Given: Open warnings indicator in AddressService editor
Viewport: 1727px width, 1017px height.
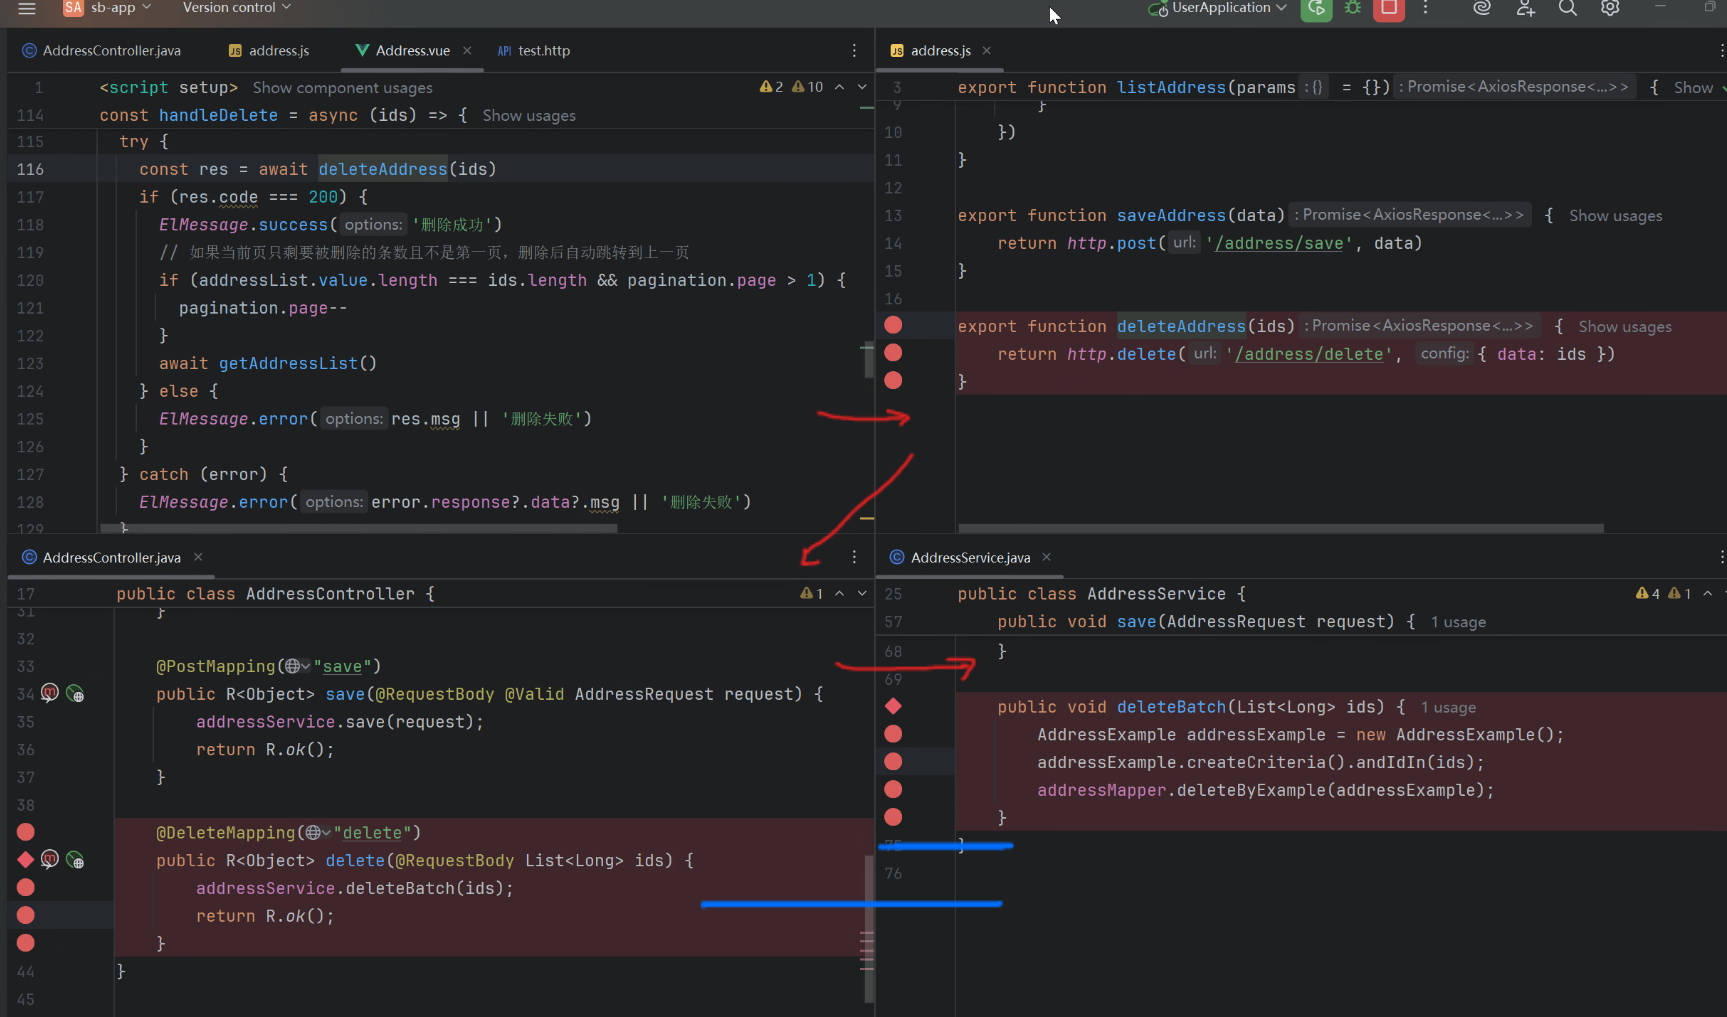Looking at the screenshot, I should coord(1663,593).
